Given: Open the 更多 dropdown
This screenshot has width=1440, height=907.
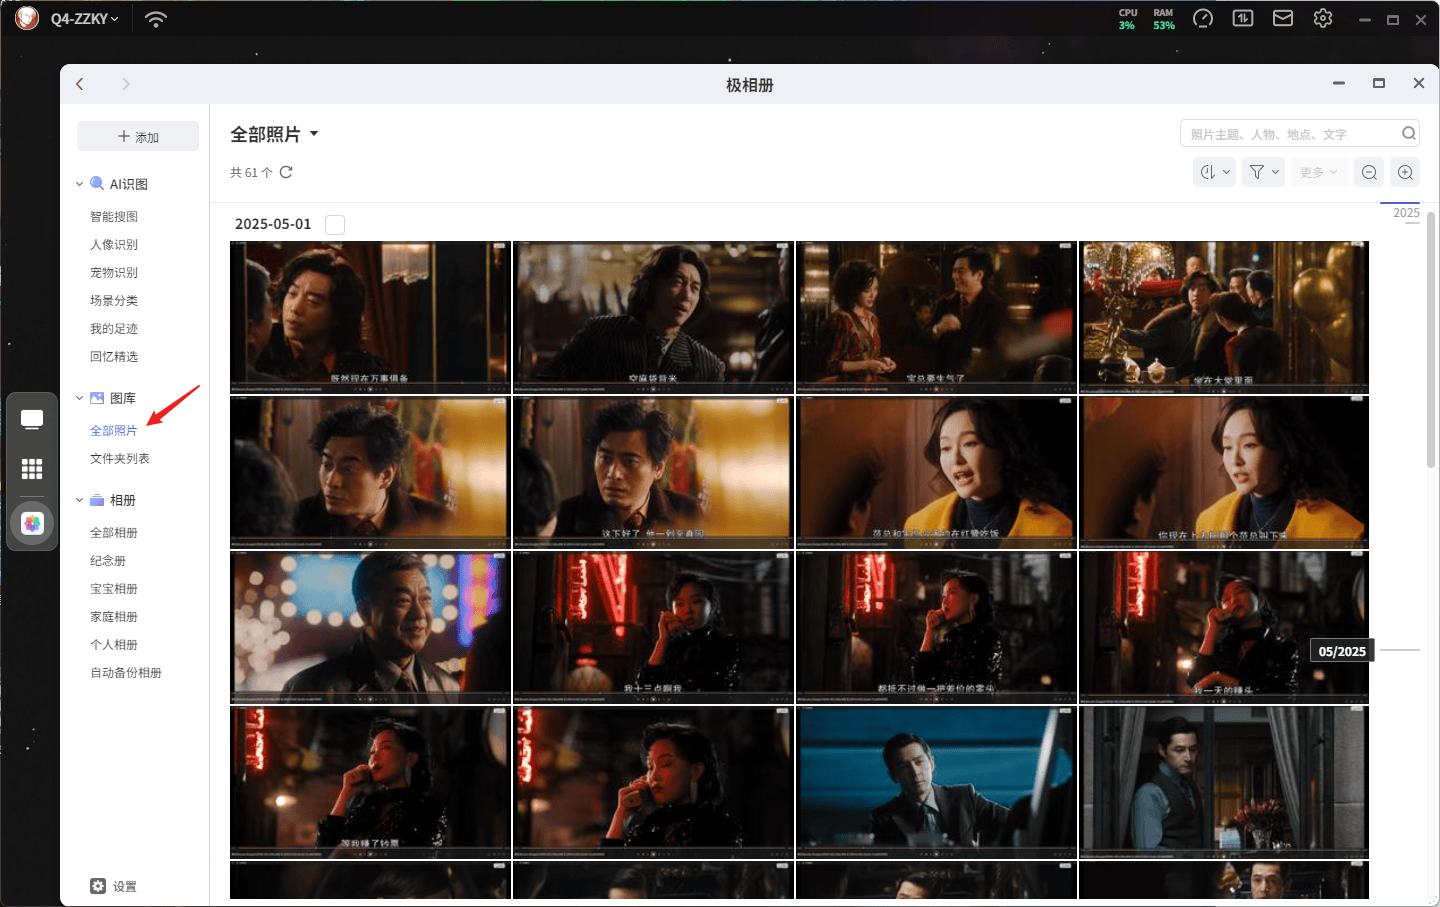Looking at the screenshot, I should 1319,172.
